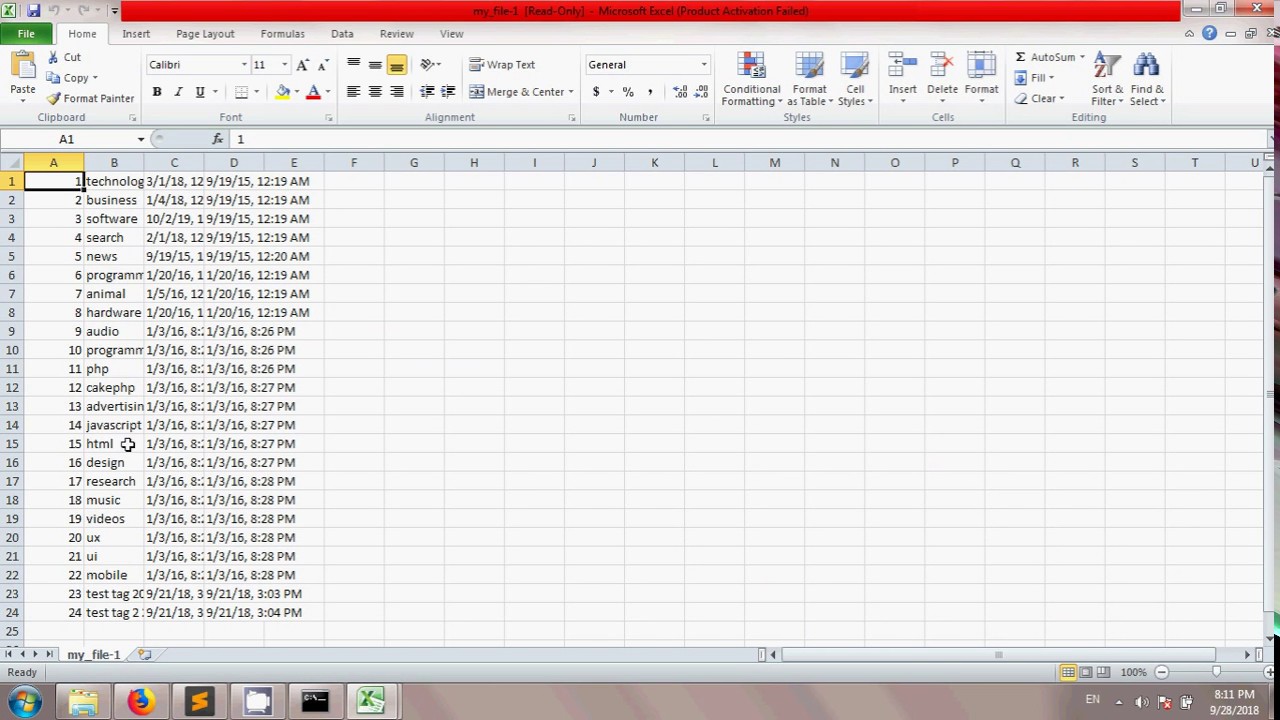This screenshot has width=1280, height=720.
Task: Open Sublime Text from the taskbar
Action: pos(199,701)
